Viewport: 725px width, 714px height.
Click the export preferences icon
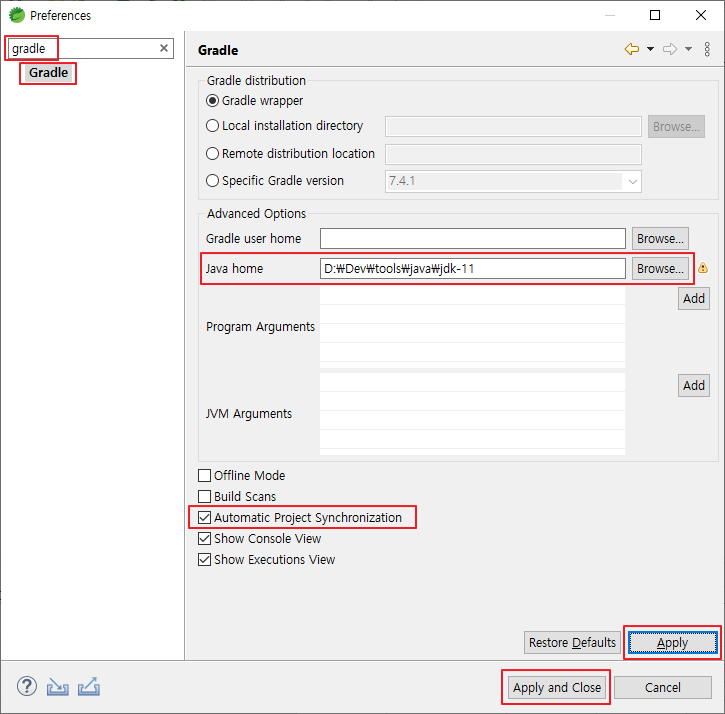[89, 687]
